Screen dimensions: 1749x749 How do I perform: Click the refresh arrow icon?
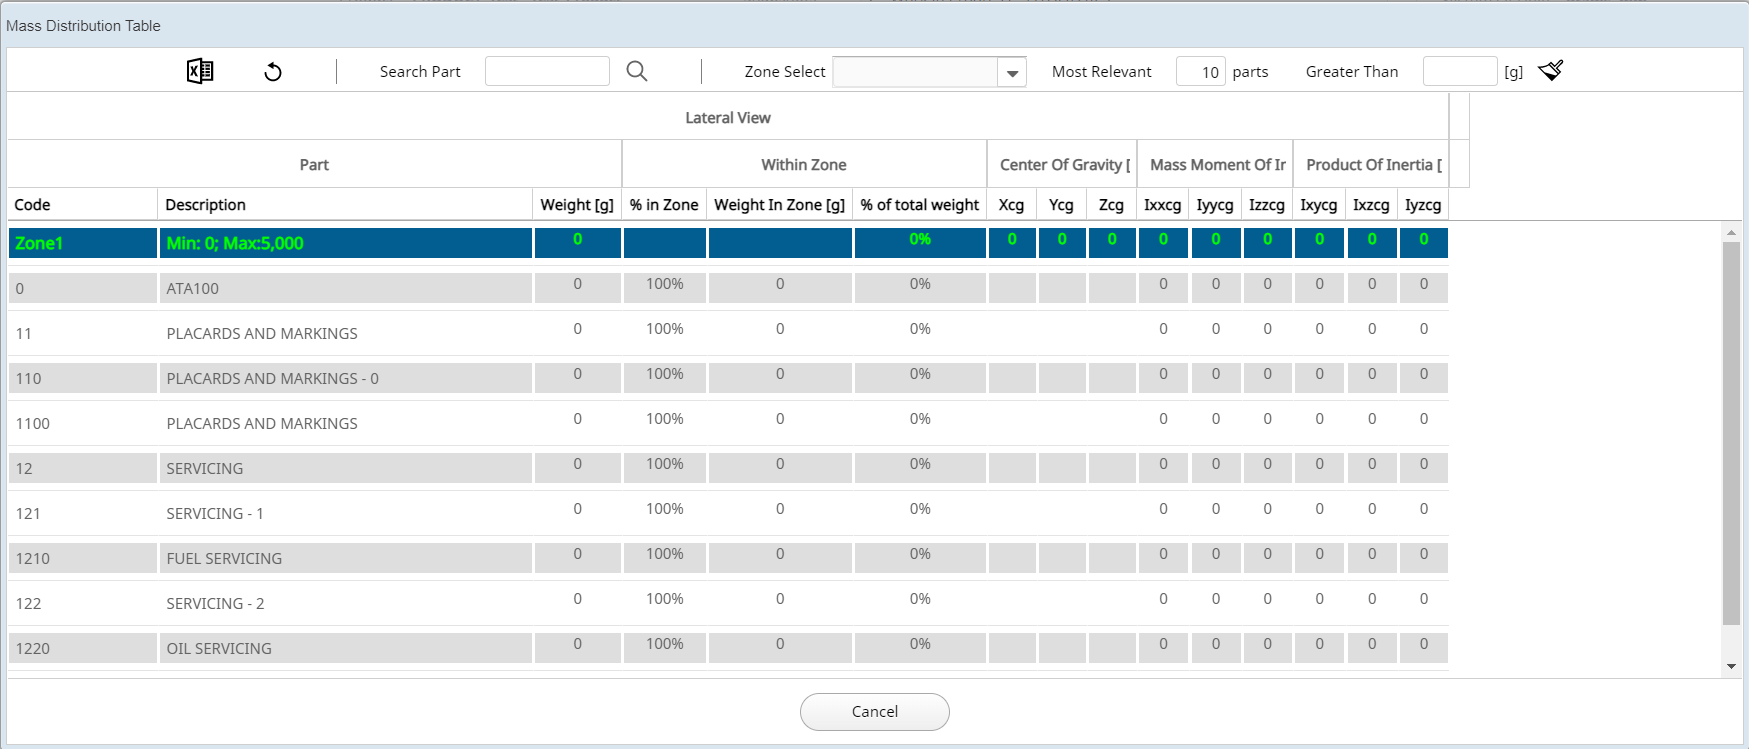(x=273, y=72)
